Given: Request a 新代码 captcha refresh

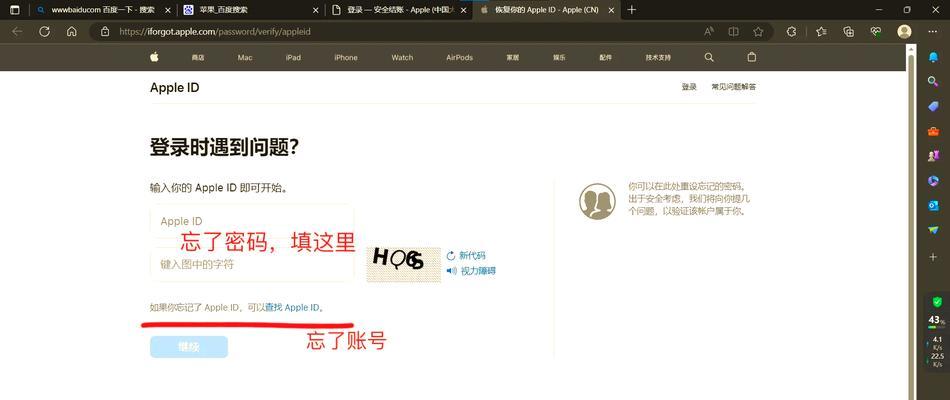Looking at the screenshot, I should [x=472, y=256].
